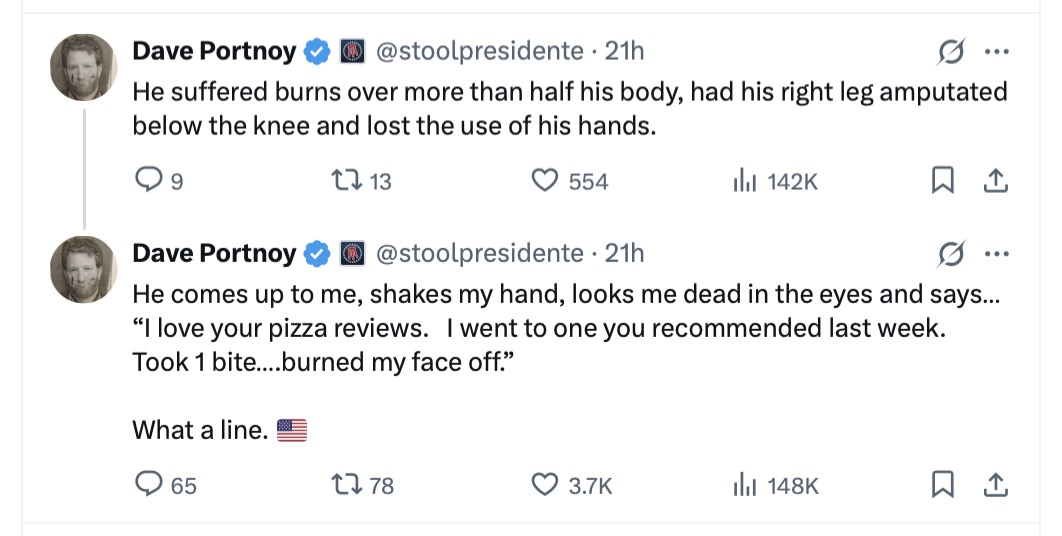Screen dimensions: 1062x536
Task: View analytics for the 142K views tweet
Action: pyautogui.click(x=742, y=180)
